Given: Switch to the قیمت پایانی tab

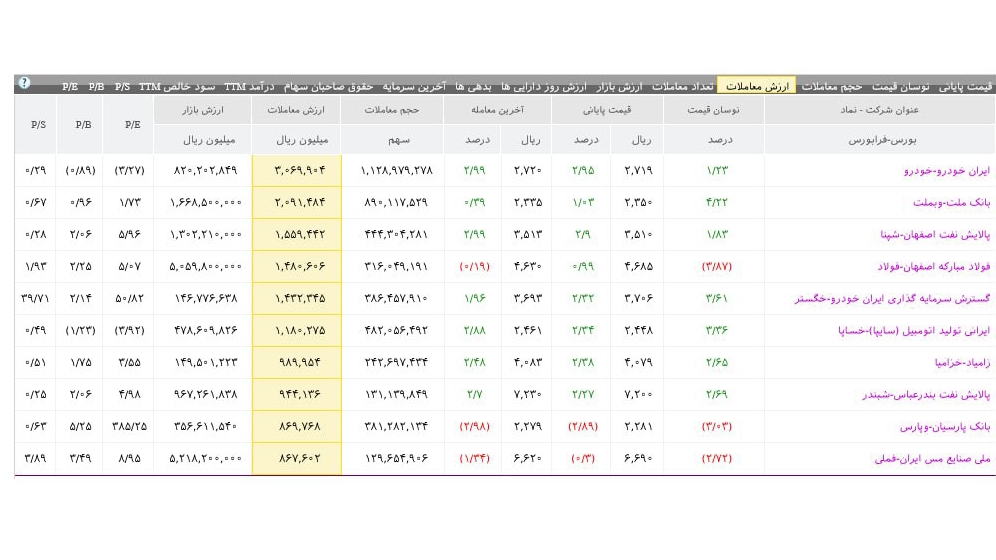Looking at the screenshot, I should coord(966,86).
